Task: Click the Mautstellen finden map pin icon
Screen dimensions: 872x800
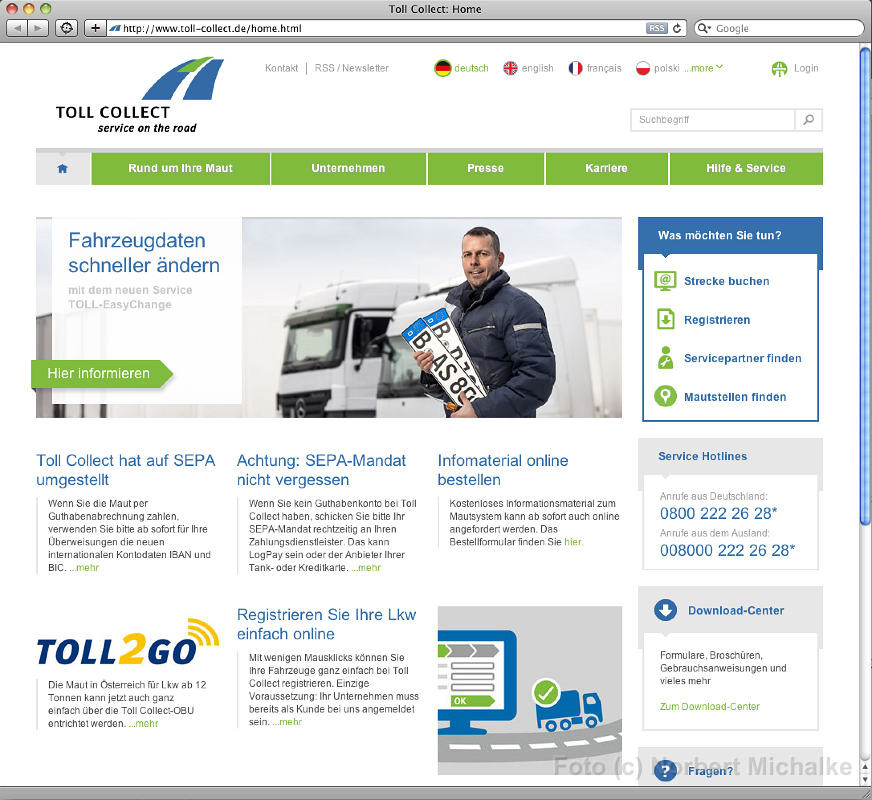Action: (665, 397)
